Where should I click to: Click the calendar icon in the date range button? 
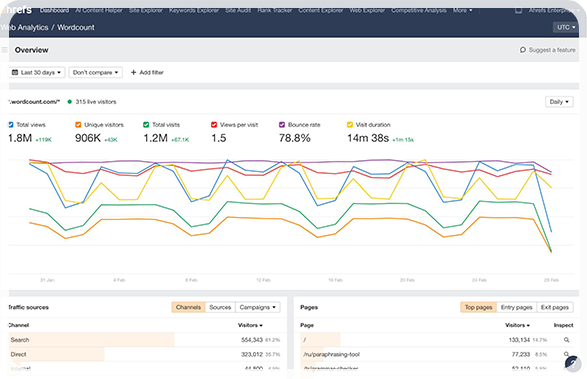(15, 72)
